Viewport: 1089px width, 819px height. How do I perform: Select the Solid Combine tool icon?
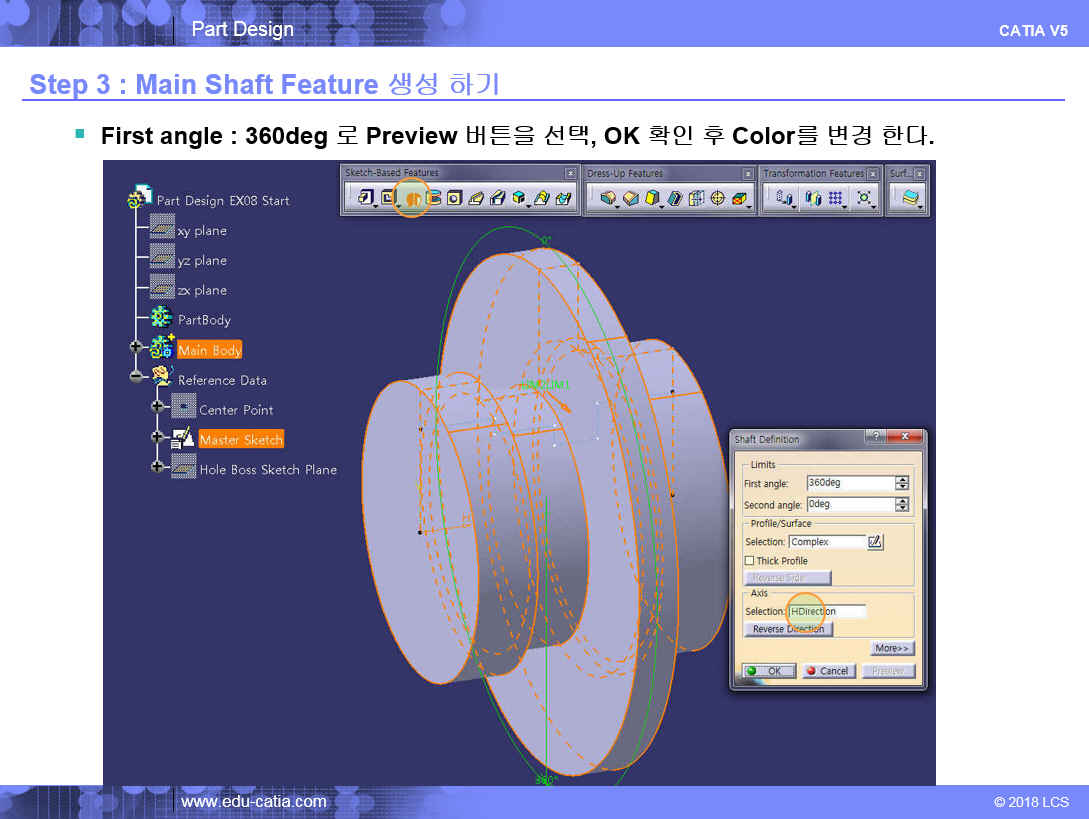(519, 198)
